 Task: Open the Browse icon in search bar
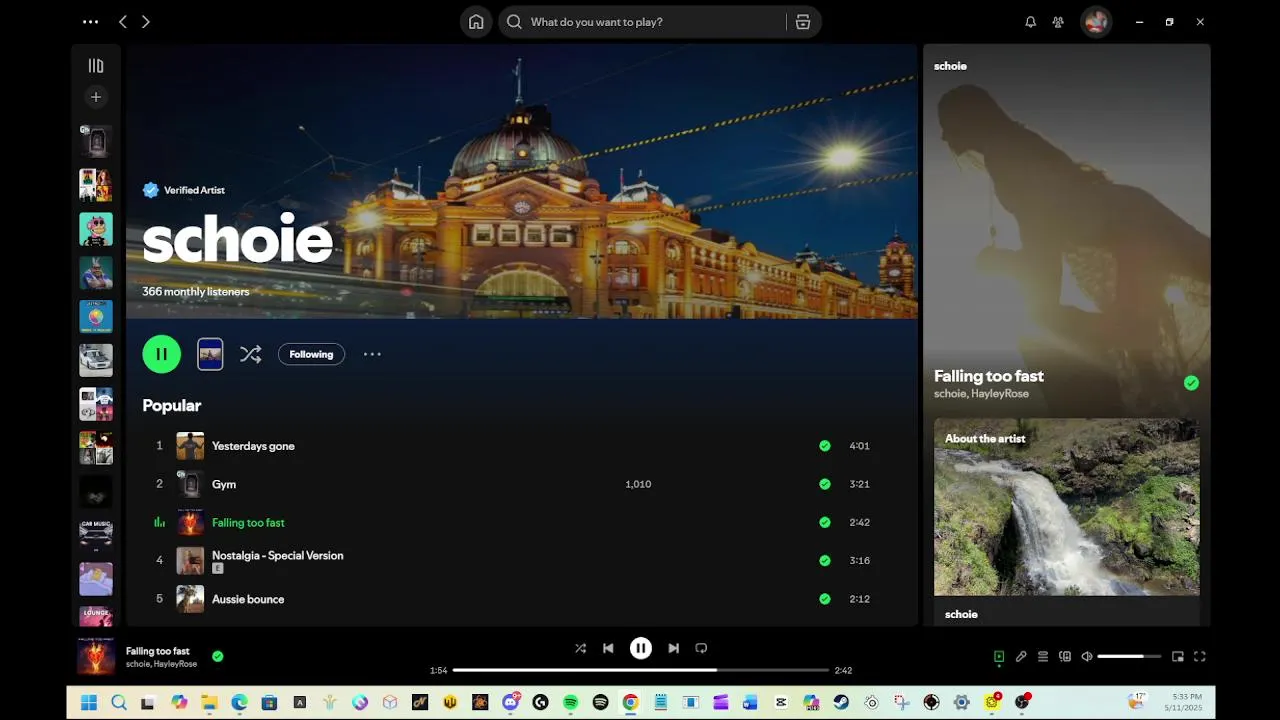(x=802, y=22)
